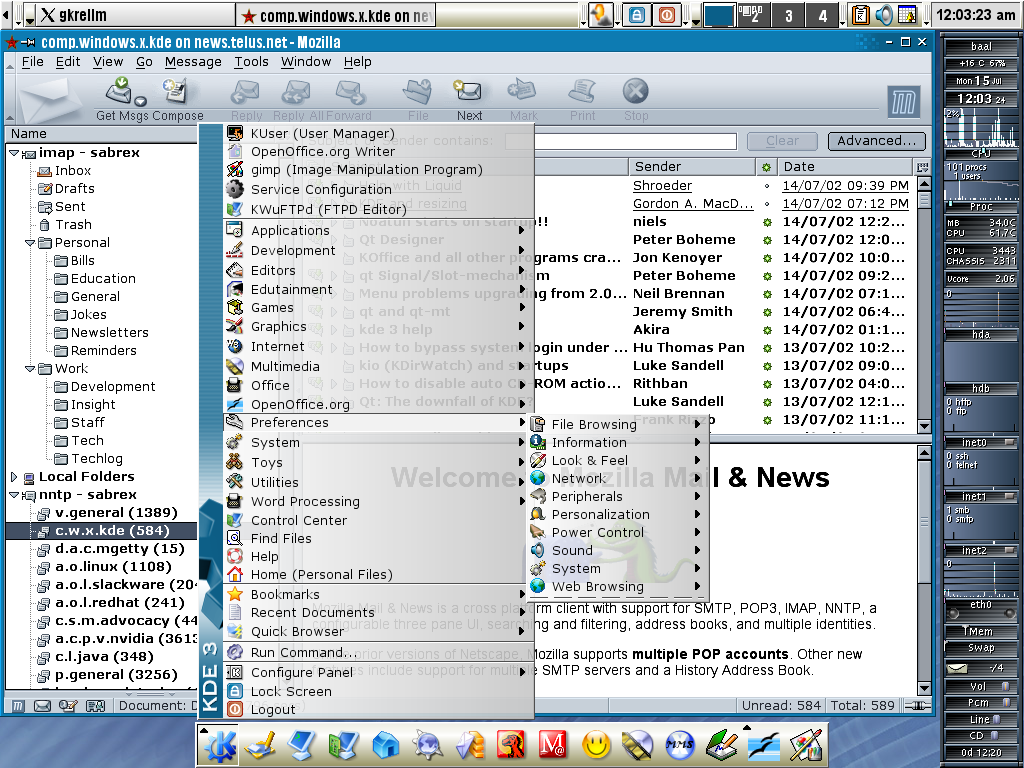Click the Stop toolbar icon
Viewport: 1024px width, 768px height.
(x=635, y=91)
